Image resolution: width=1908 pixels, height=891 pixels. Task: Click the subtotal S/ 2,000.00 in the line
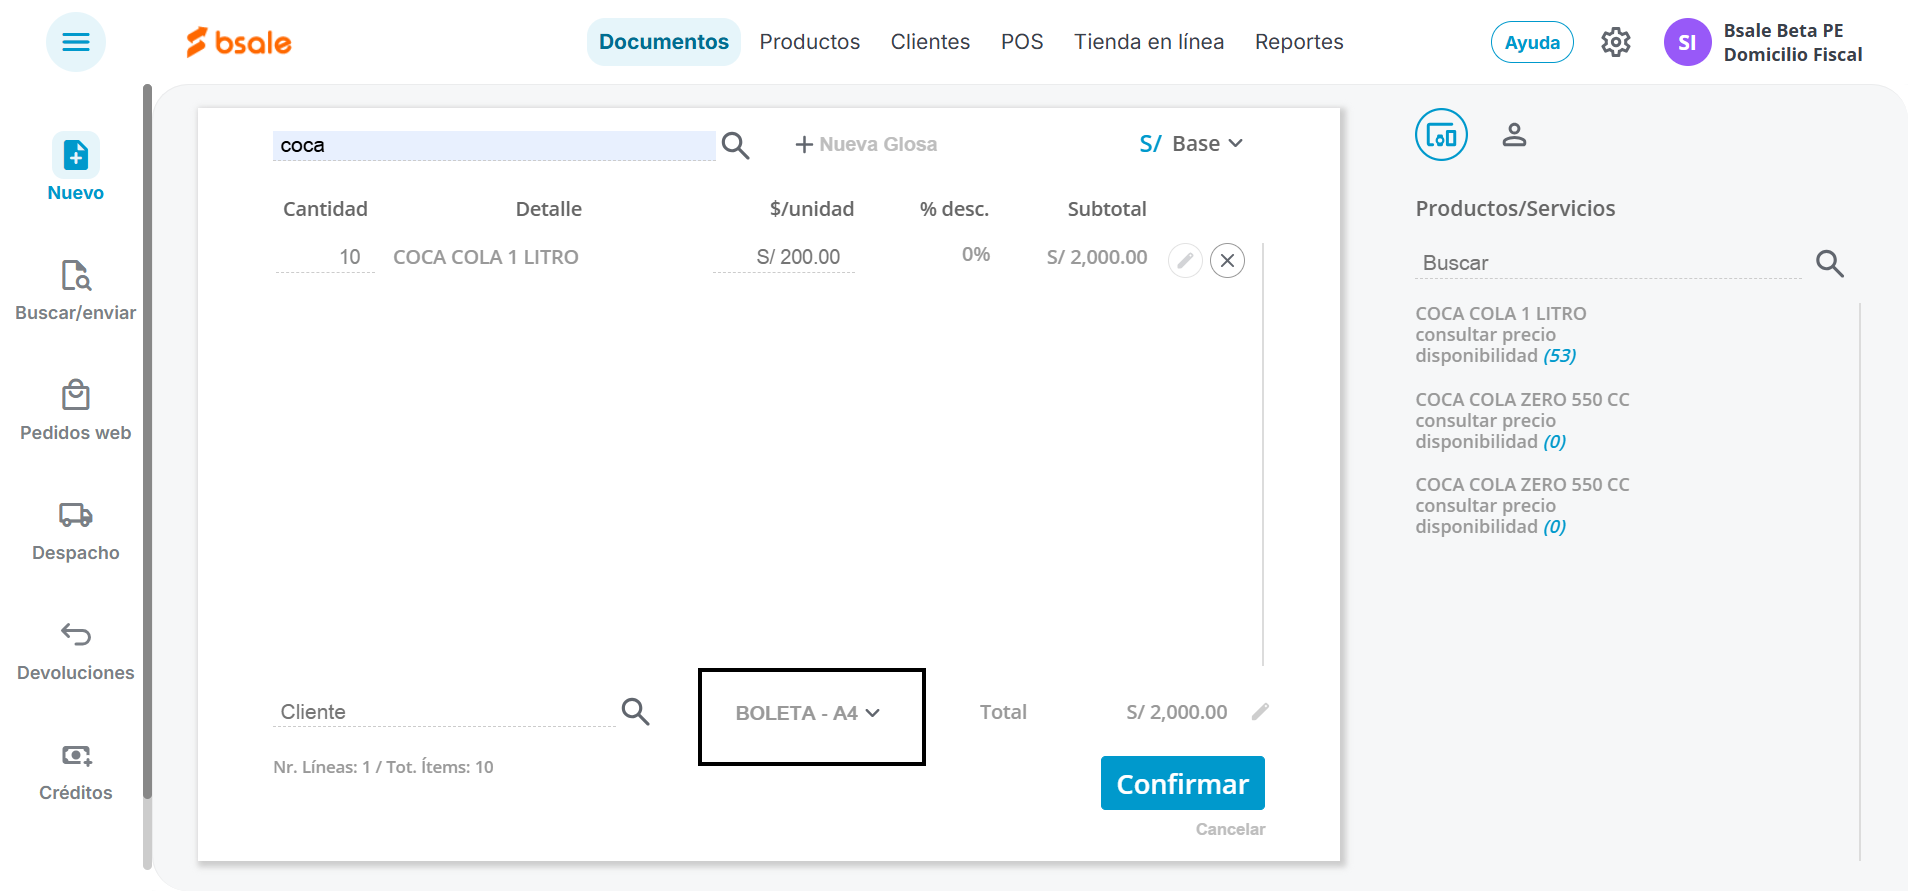pos(1097,257)
